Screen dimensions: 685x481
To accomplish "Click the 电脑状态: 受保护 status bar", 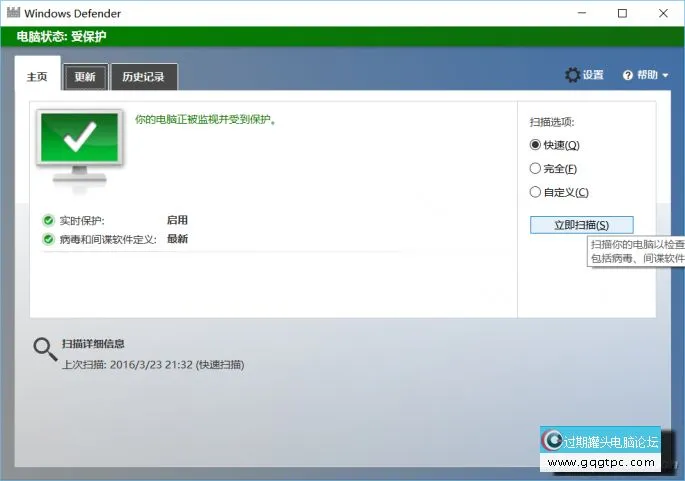I will click(x=342, y=37).
